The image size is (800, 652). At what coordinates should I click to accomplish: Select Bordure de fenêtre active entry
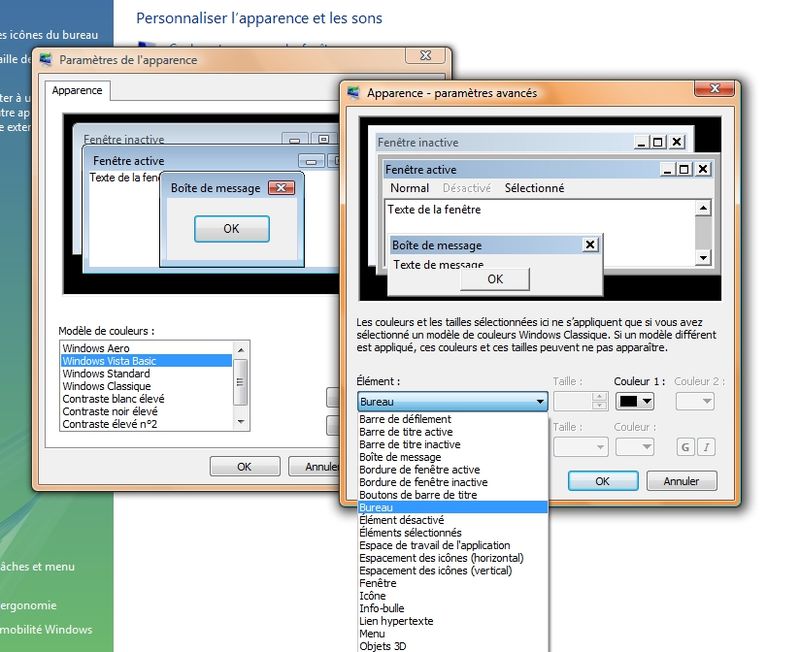click(453, 469)
